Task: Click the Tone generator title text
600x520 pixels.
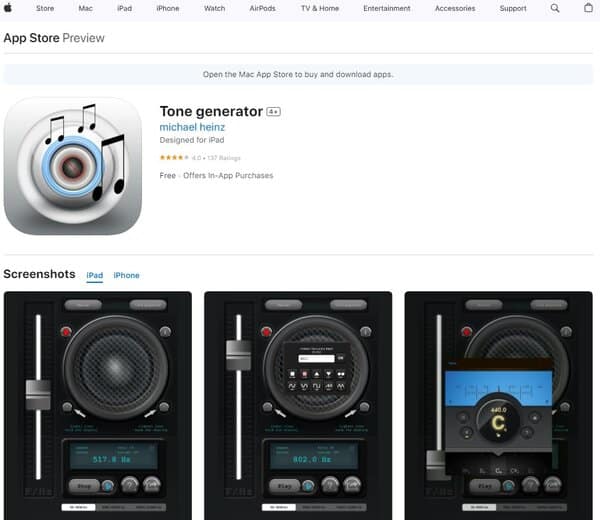Action: click(x=211, y=111)
